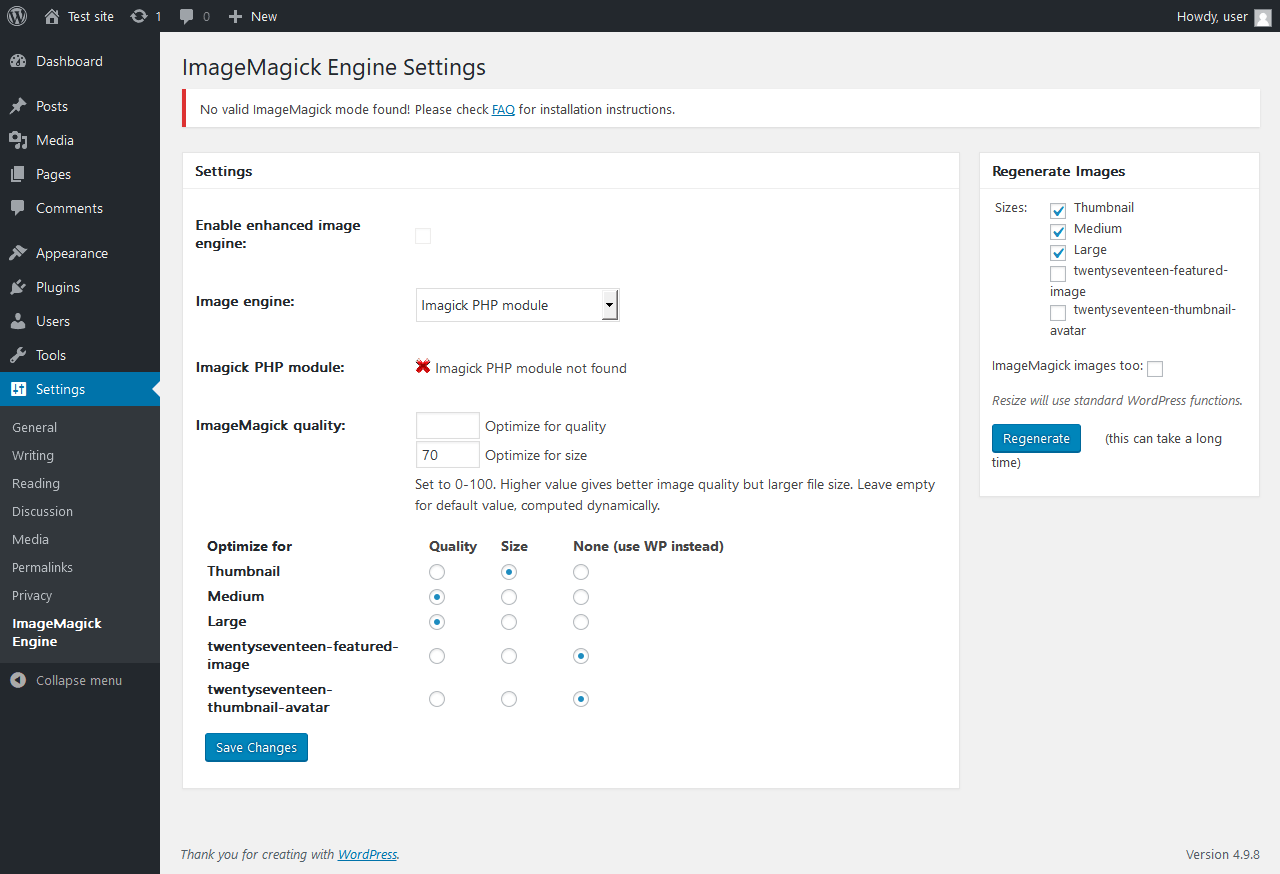Select Quality radio for Thumbnail row
This screenshot has width=1280, height=874.
click(x=437, y=572)
